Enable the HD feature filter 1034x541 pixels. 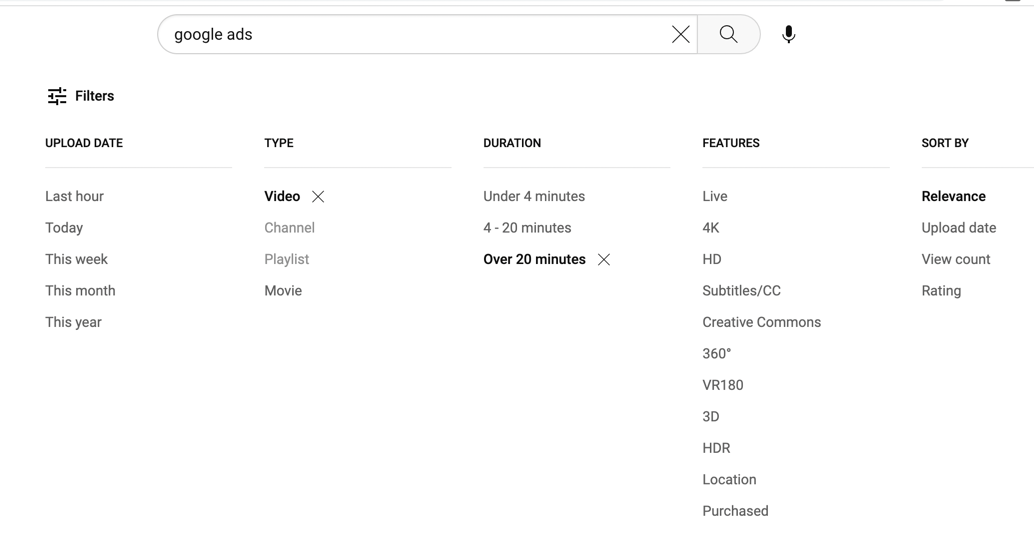click(712, 259)
